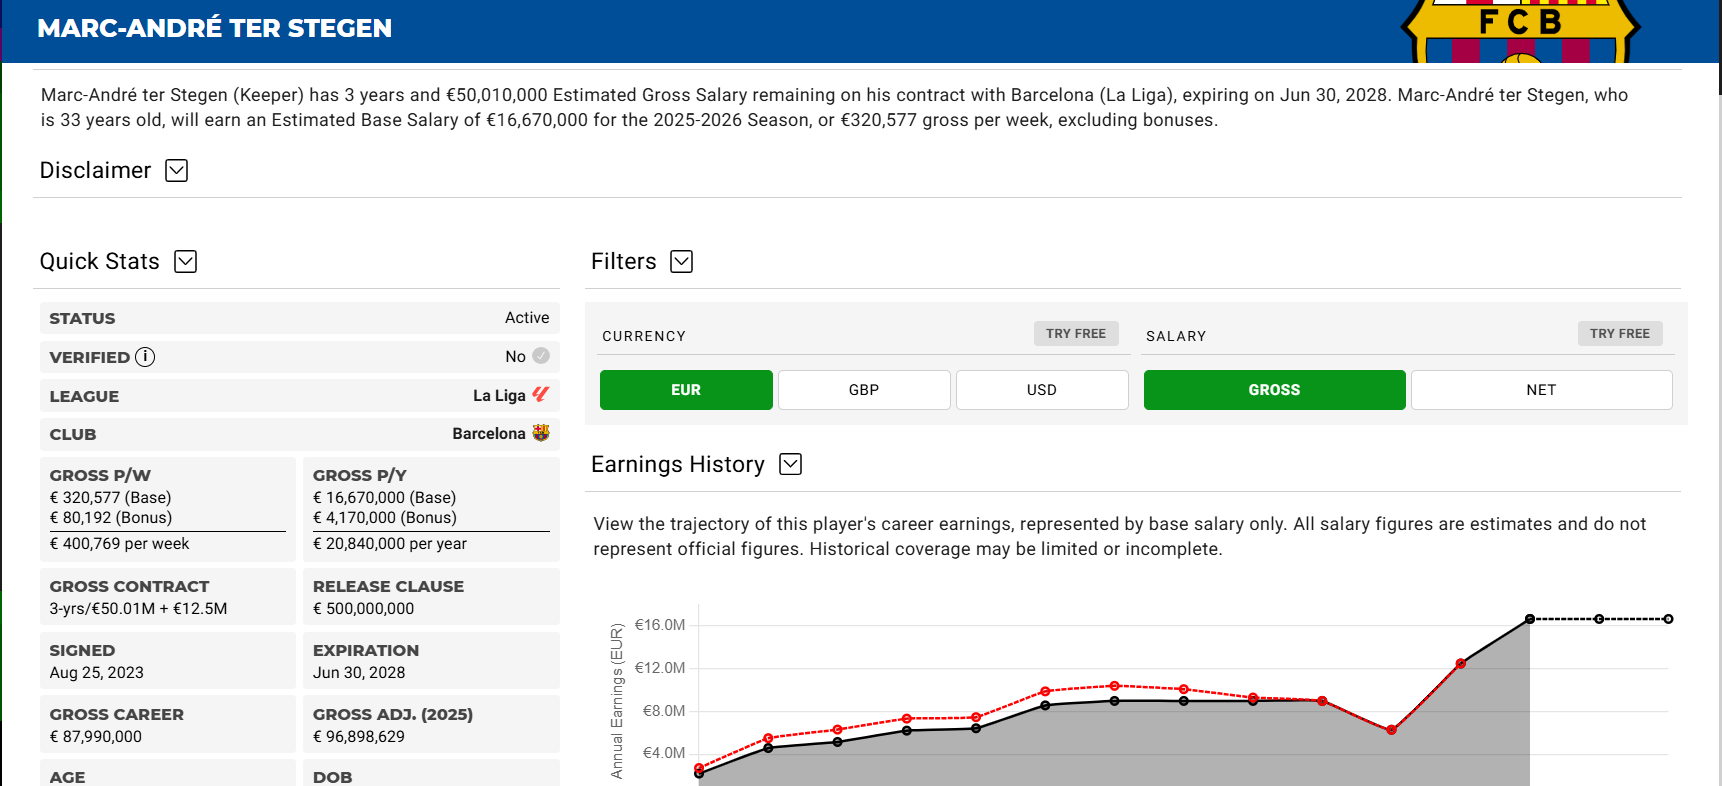The height and width of the screenshot is (786, 1722).
Task: Click the € 4,170,000 (Bonus) yearly figure
Action: 385,518
